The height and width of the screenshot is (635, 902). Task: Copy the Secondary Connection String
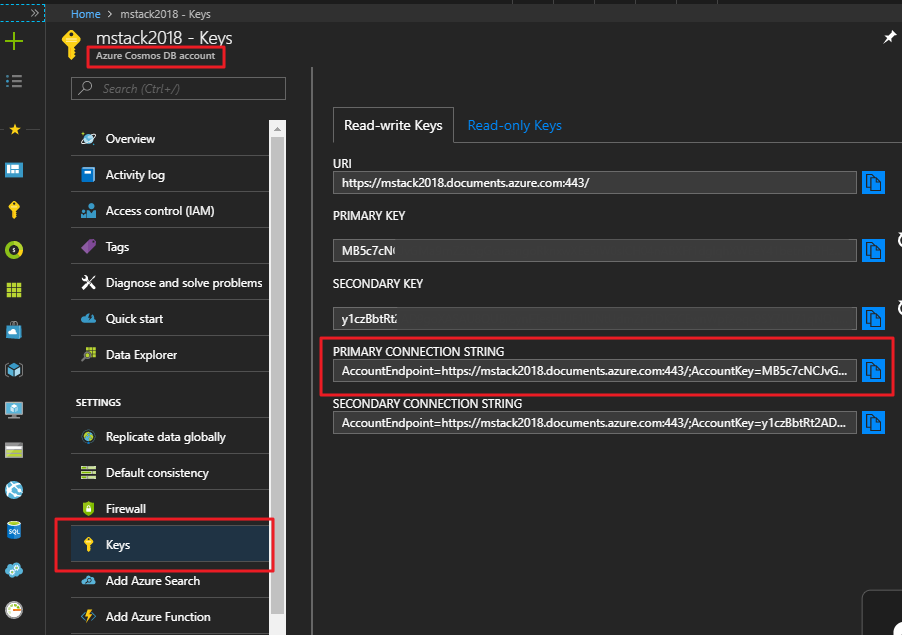pos(873,423)
